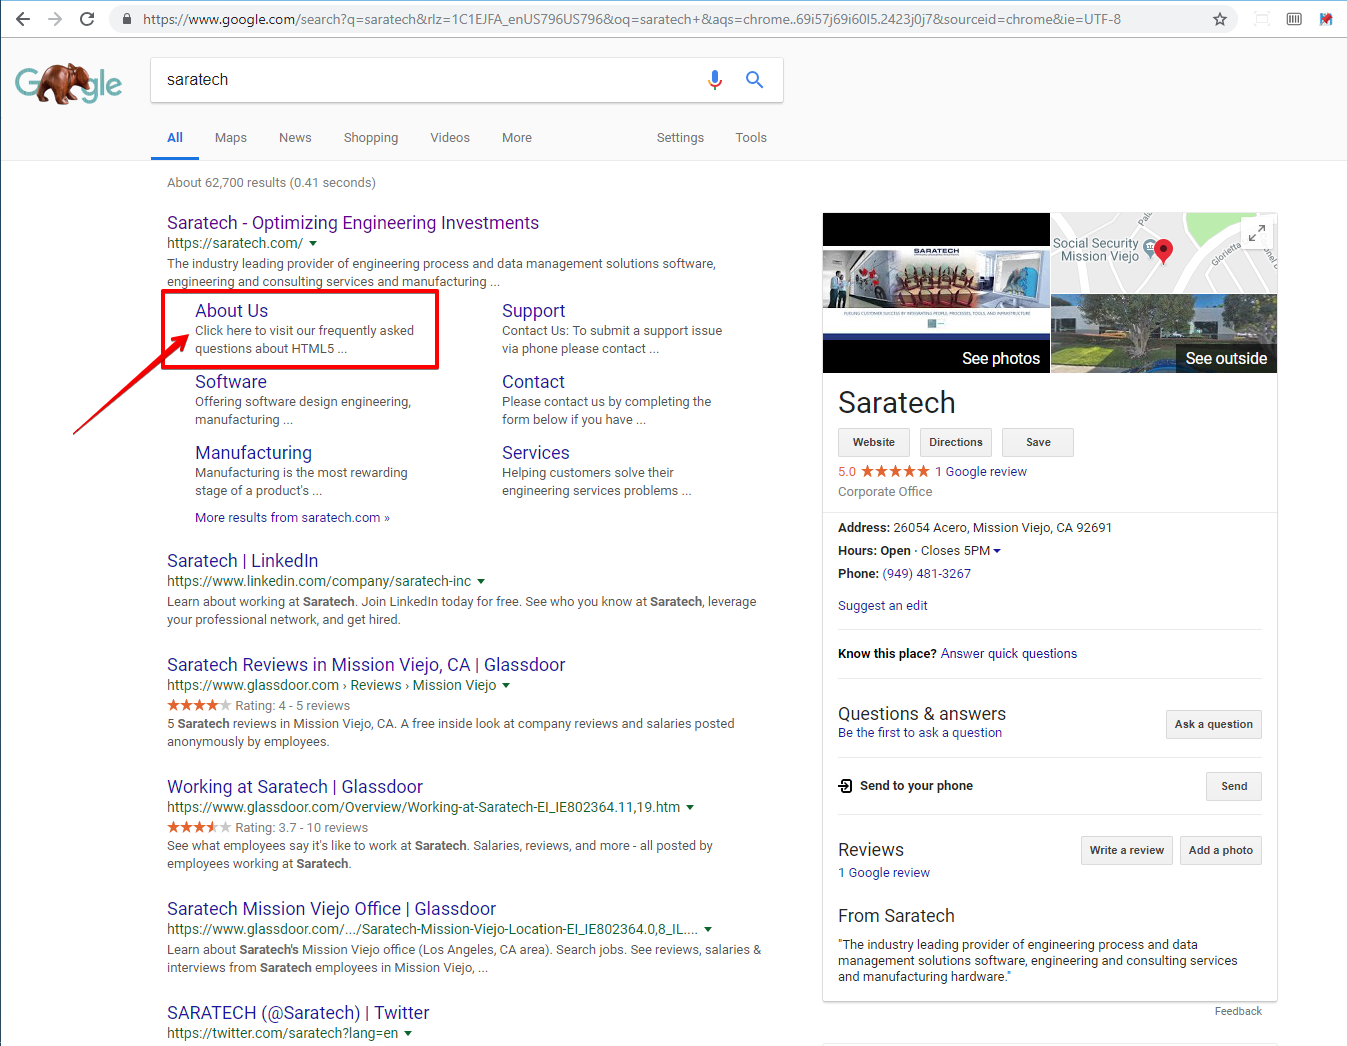Expand the arrow after Glassdoor Reviews Mission Viejo URL
This screenshot has width=1347, height=1046.
(506, 685)
